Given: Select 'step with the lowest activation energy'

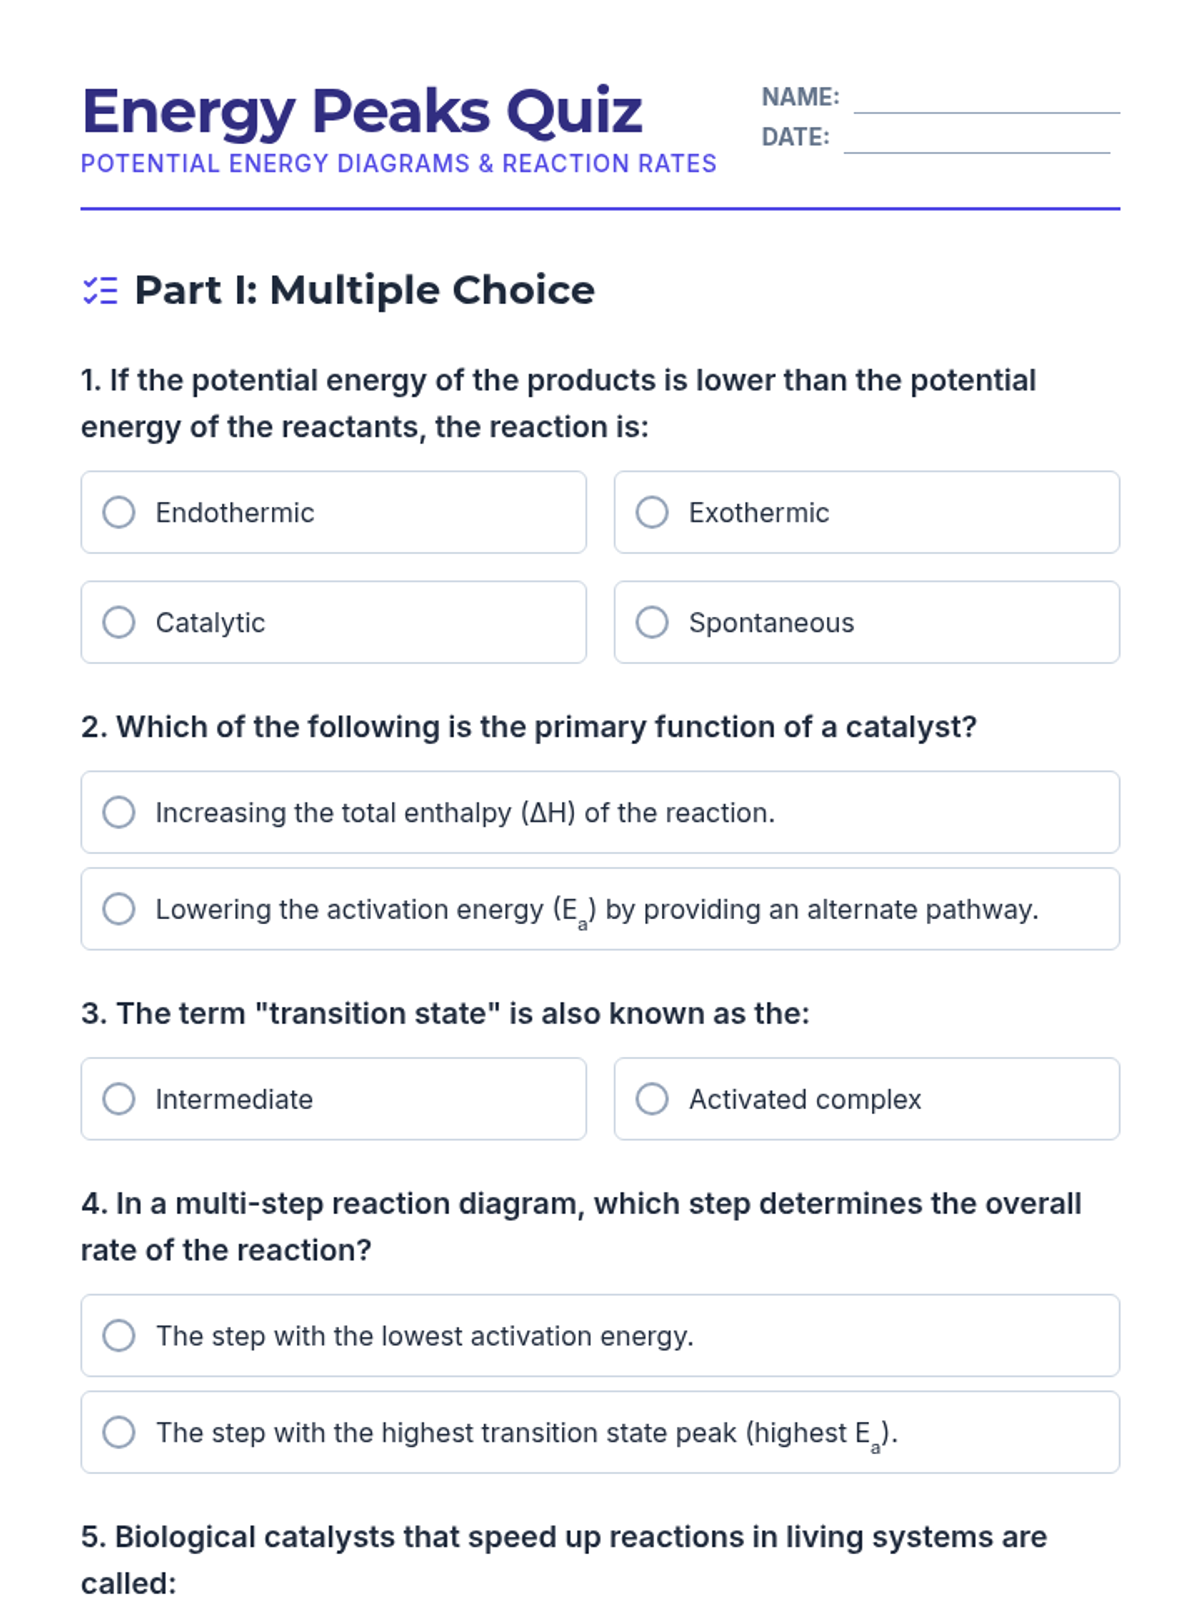Looking at the screenshot, I should click(119, 1335).
